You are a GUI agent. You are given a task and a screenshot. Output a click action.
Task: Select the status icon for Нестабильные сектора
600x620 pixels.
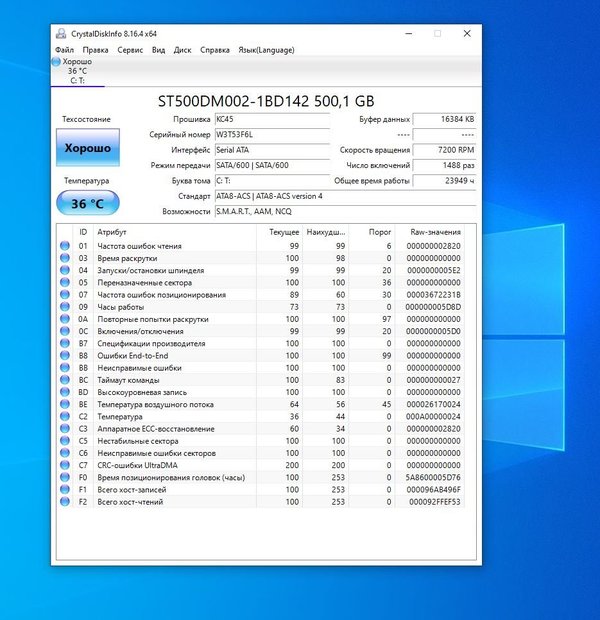tap(65, 440)
